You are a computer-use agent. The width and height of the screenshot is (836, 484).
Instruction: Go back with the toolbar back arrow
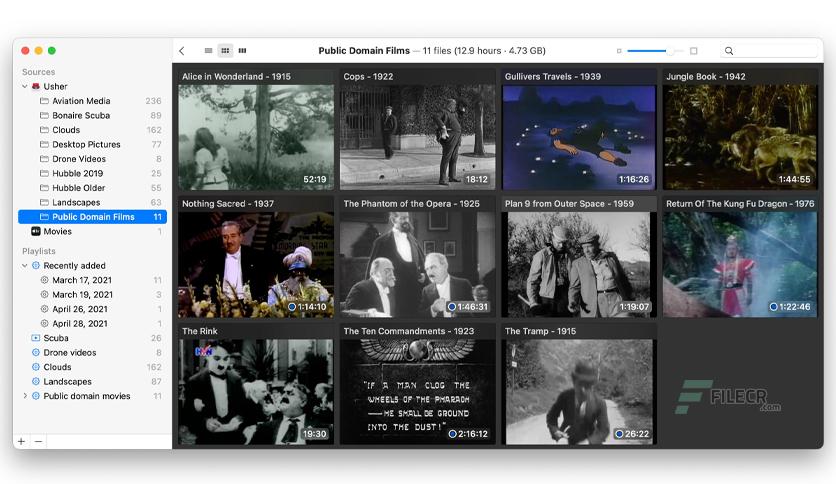pos(182,51)
